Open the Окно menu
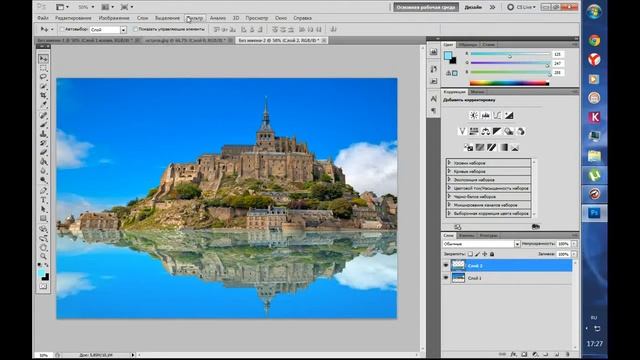Viewport: 640px width, 360px height. tap(281, 18)
